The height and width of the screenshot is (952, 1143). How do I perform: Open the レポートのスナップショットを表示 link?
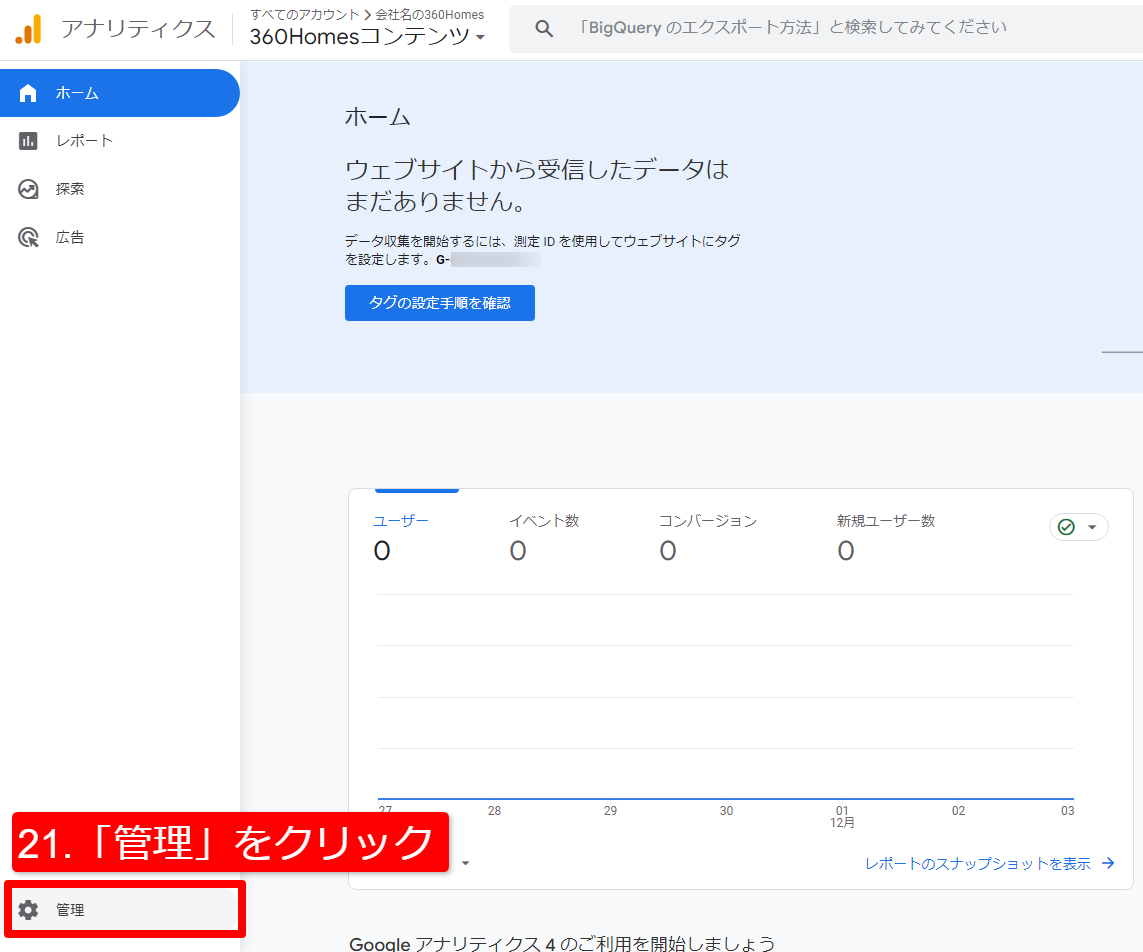(x=977, y=864)
